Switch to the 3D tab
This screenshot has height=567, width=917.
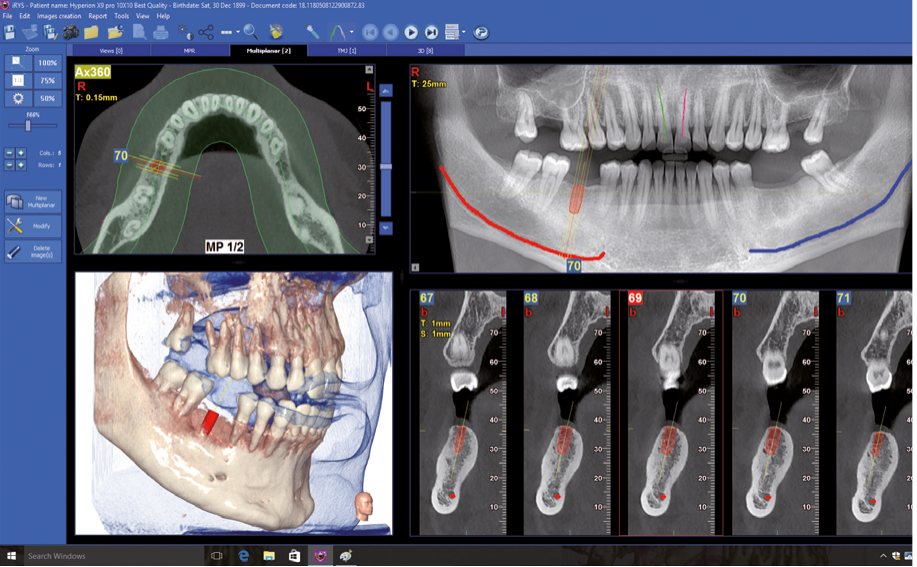point(425,51)
